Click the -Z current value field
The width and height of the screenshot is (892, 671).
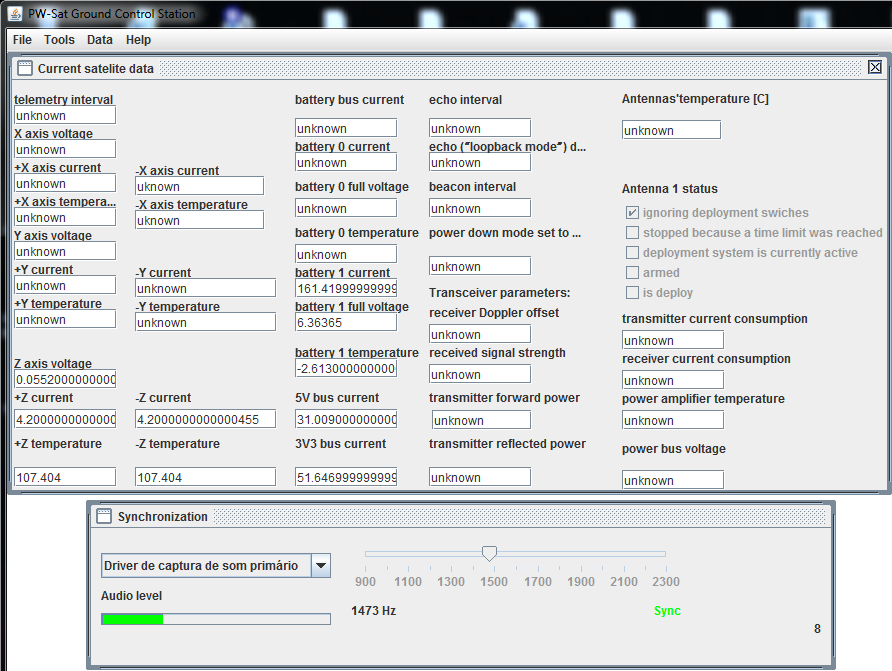(205, 420)
